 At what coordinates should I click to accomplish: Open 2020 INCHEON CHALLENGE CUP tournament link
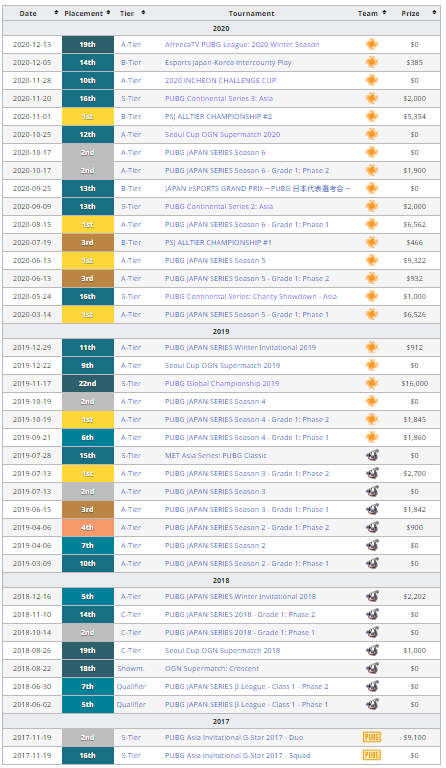pos(220,80)
